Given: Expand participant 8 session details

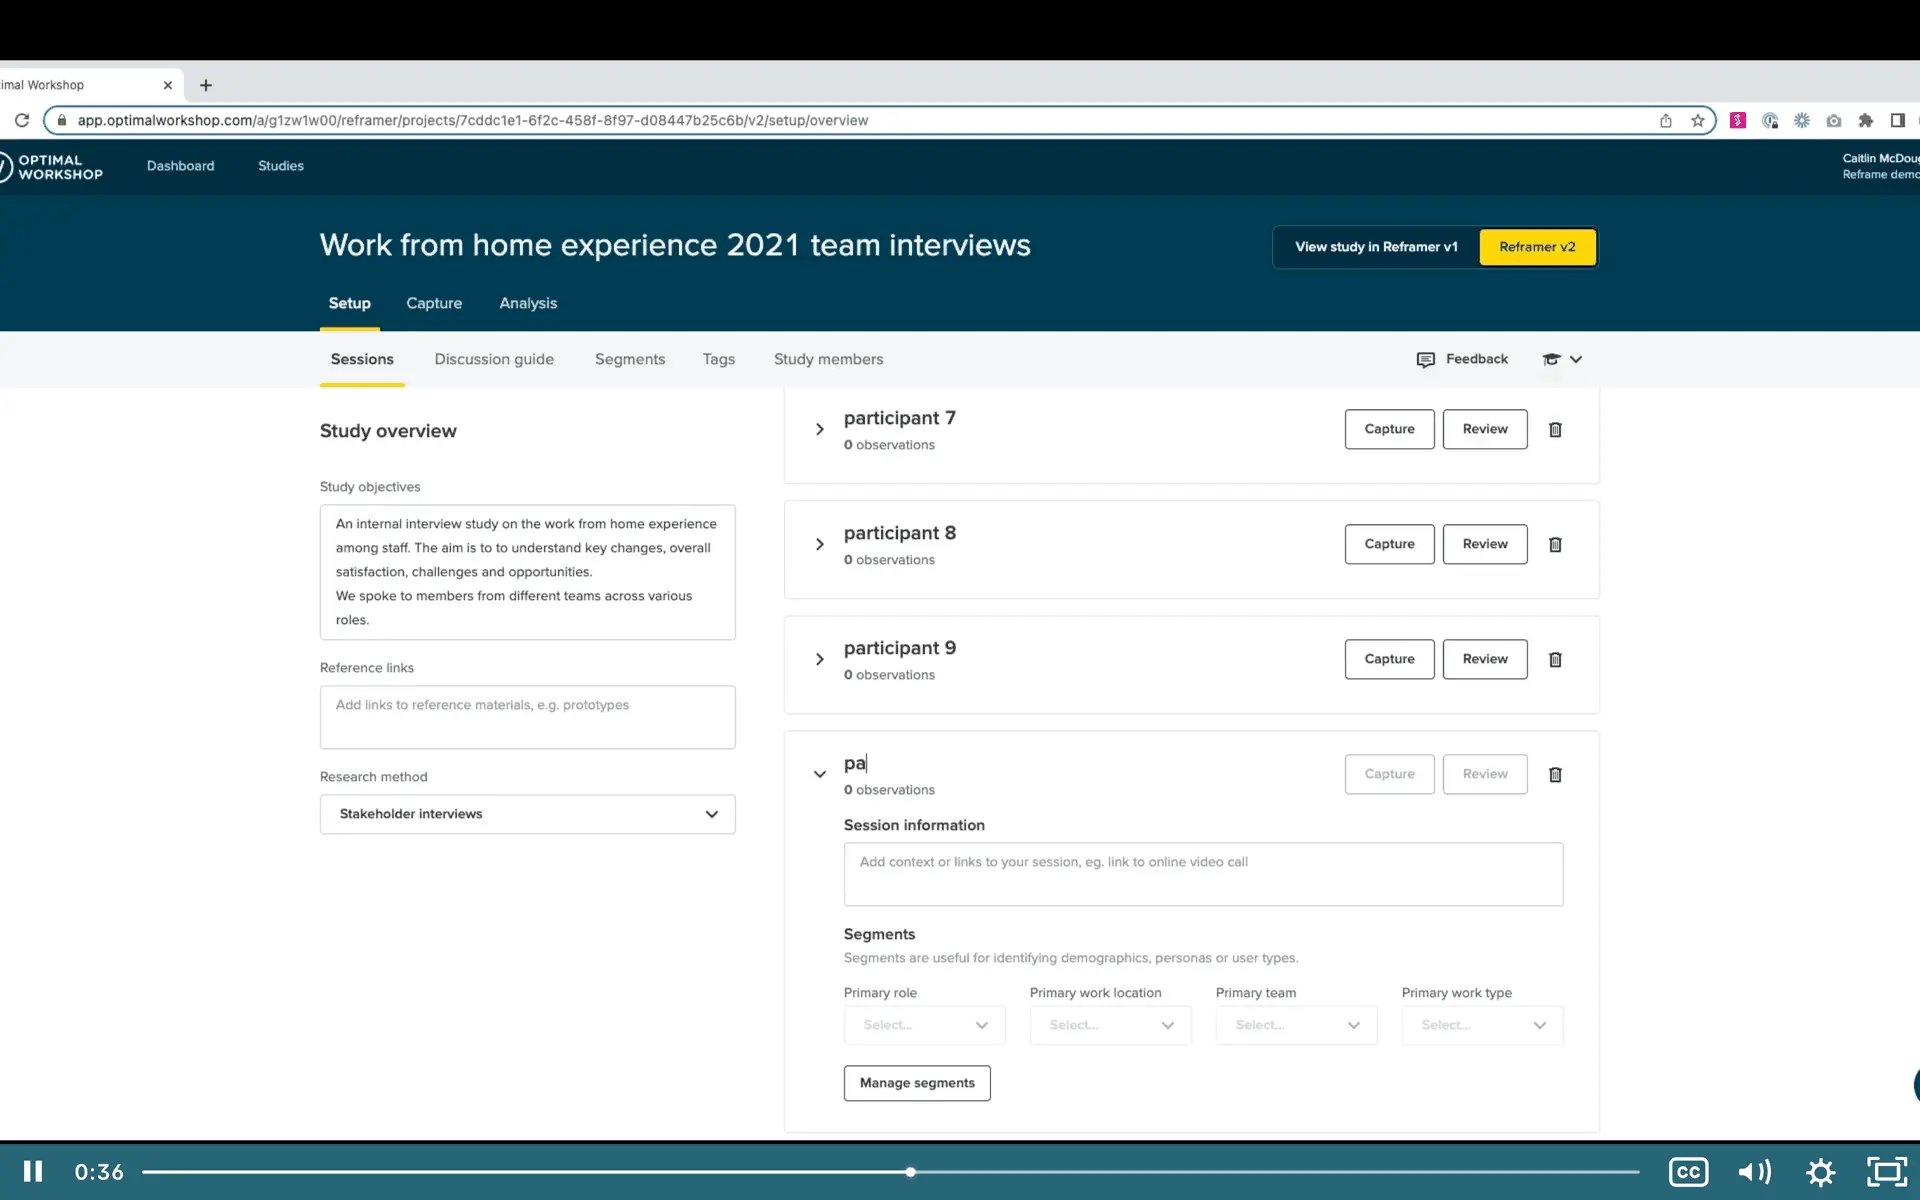Looking at the screenshot, I should [x=820, y=544].
